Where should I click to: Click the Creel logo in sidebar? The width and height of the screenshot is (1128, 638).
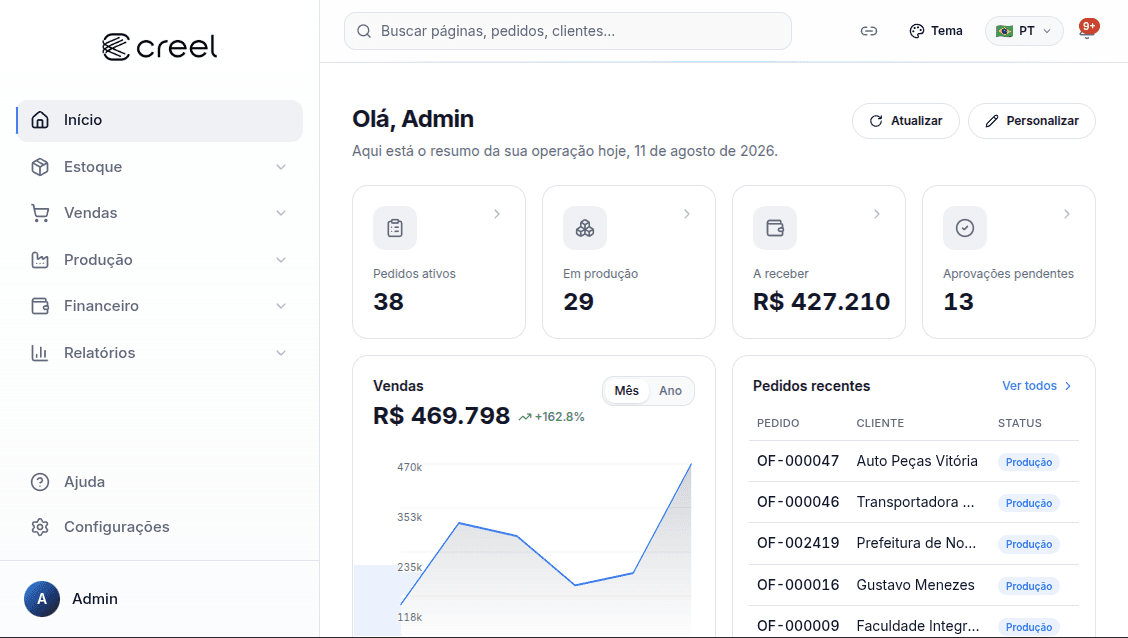coord(159,47)
